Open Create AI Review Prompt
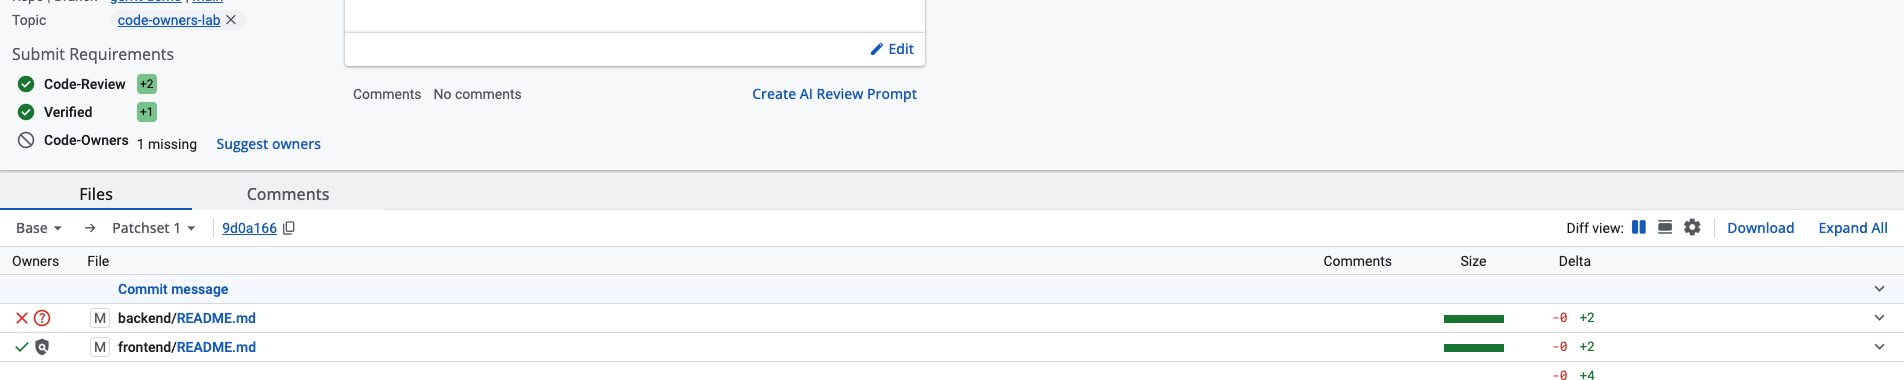 tap(834, 94)
